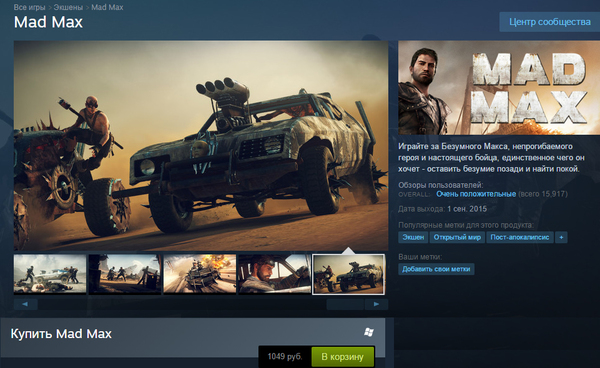This screenshot has height=368, width=600.
Task: Click the 'Mad Max' page title
Action: (x=48, y=22)
